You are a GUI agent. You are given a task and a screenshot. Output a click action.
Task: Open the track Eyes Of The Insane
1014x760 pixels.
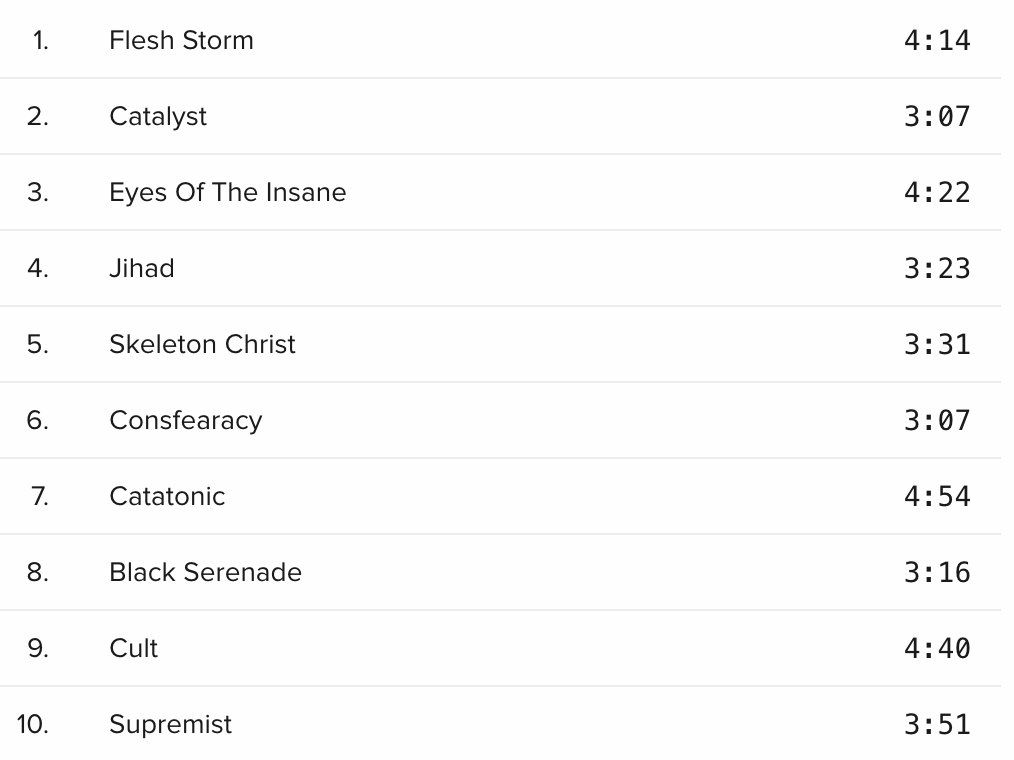coord(228,193)
